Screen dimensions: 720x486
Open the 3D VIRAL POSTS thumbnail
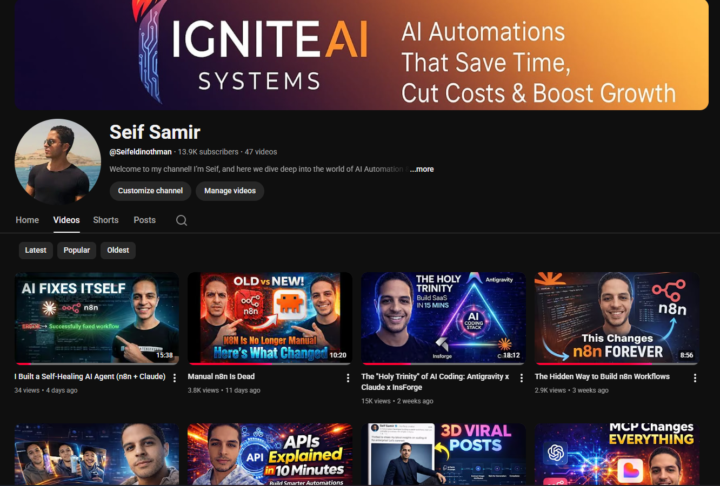click(443, 454)
